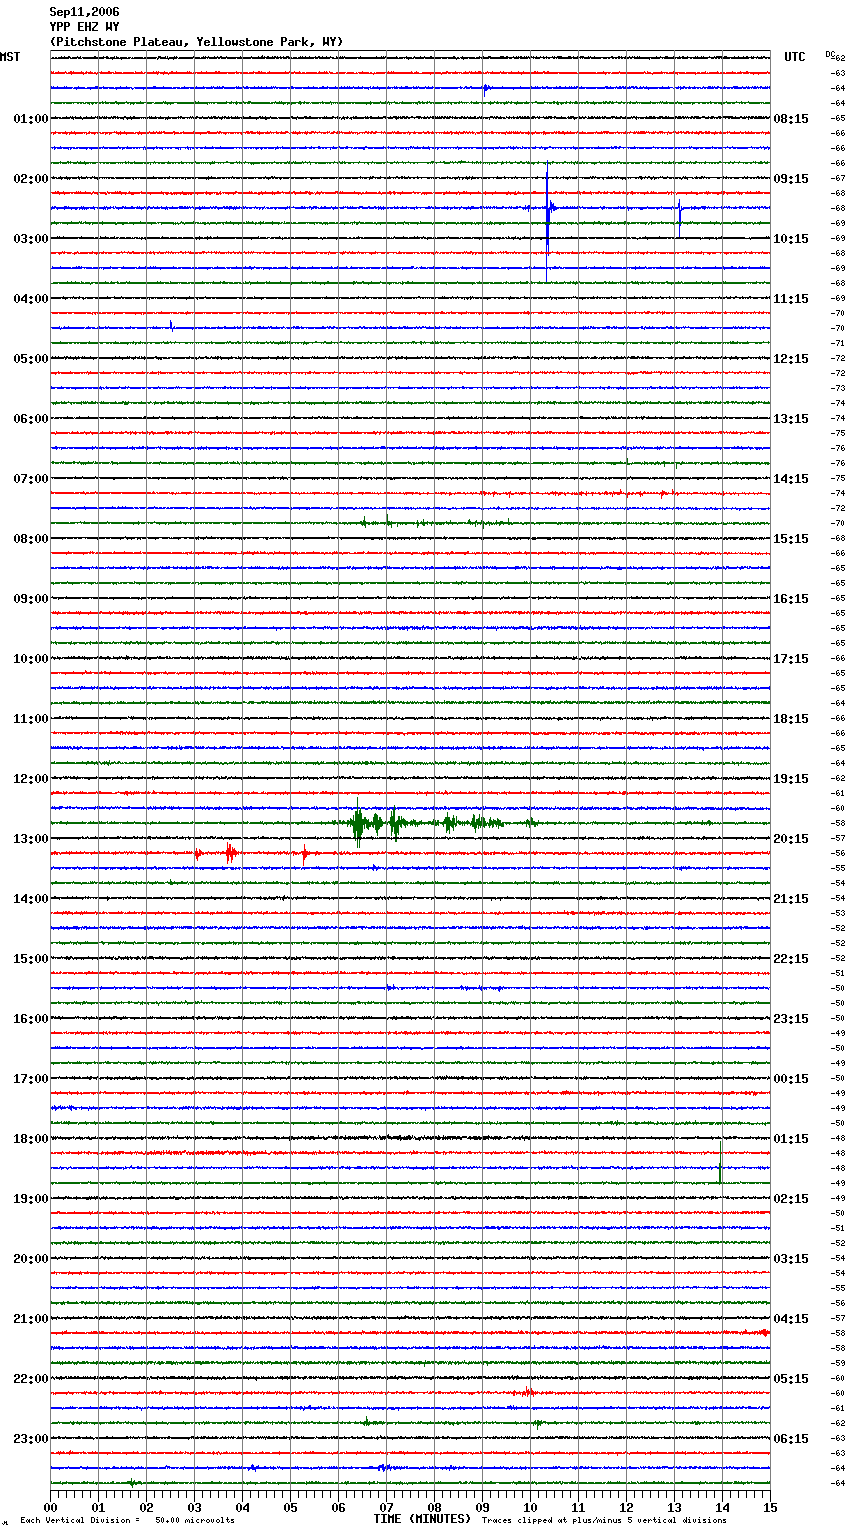Image resolution: width=850 pixels, height=1534 pixels.
Task: Click the 10 minute tick label
Action: 530,1507
